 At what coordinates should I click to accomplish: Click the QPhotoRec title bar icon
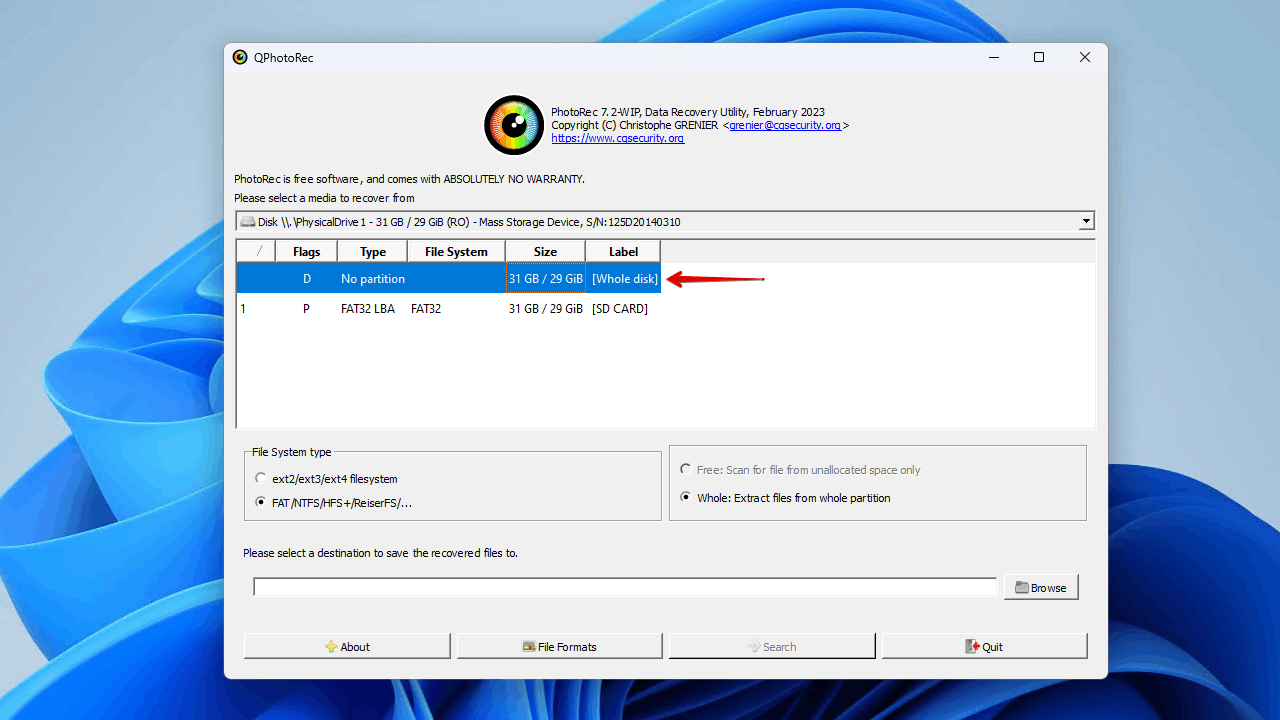240,57
